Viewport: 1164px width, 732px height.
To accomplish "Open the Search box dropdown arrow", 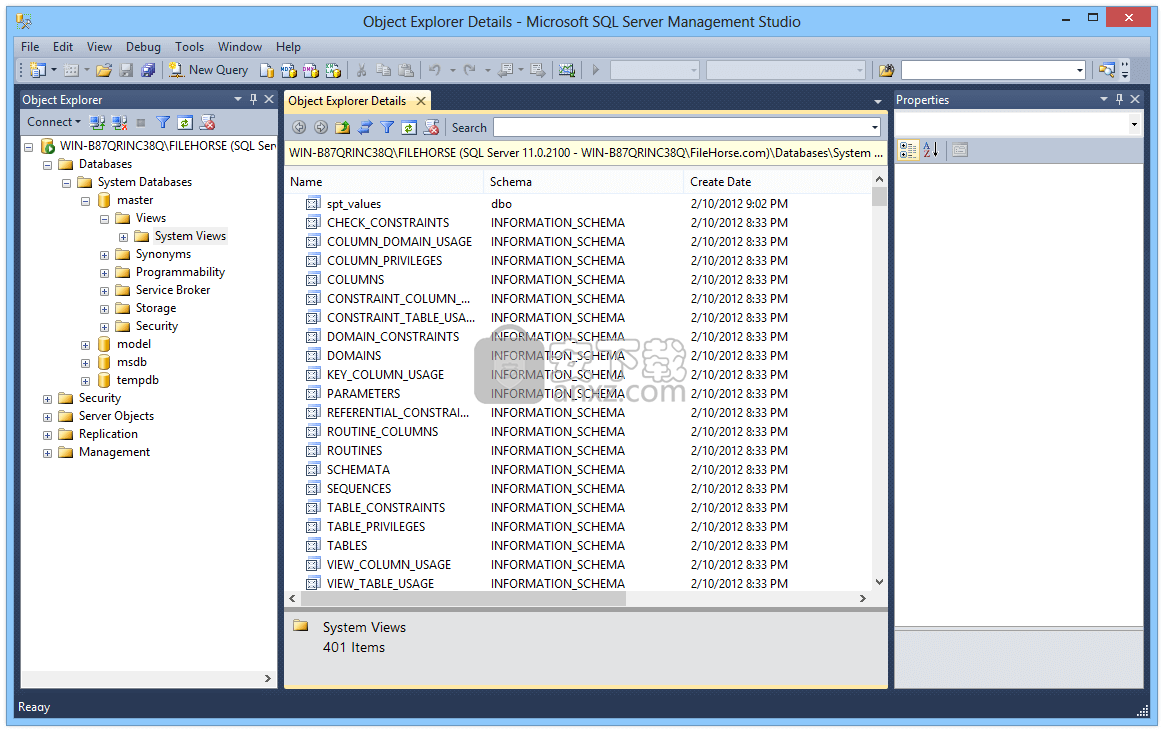I will click(x=874, y=128).
